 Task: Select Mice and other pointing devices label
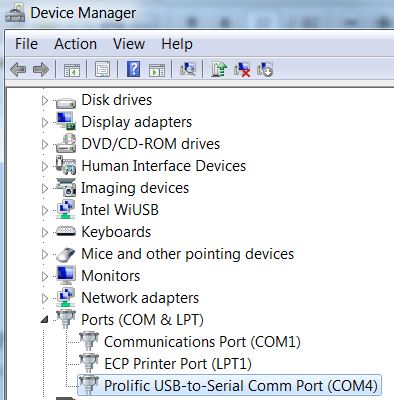coord(188,254)
